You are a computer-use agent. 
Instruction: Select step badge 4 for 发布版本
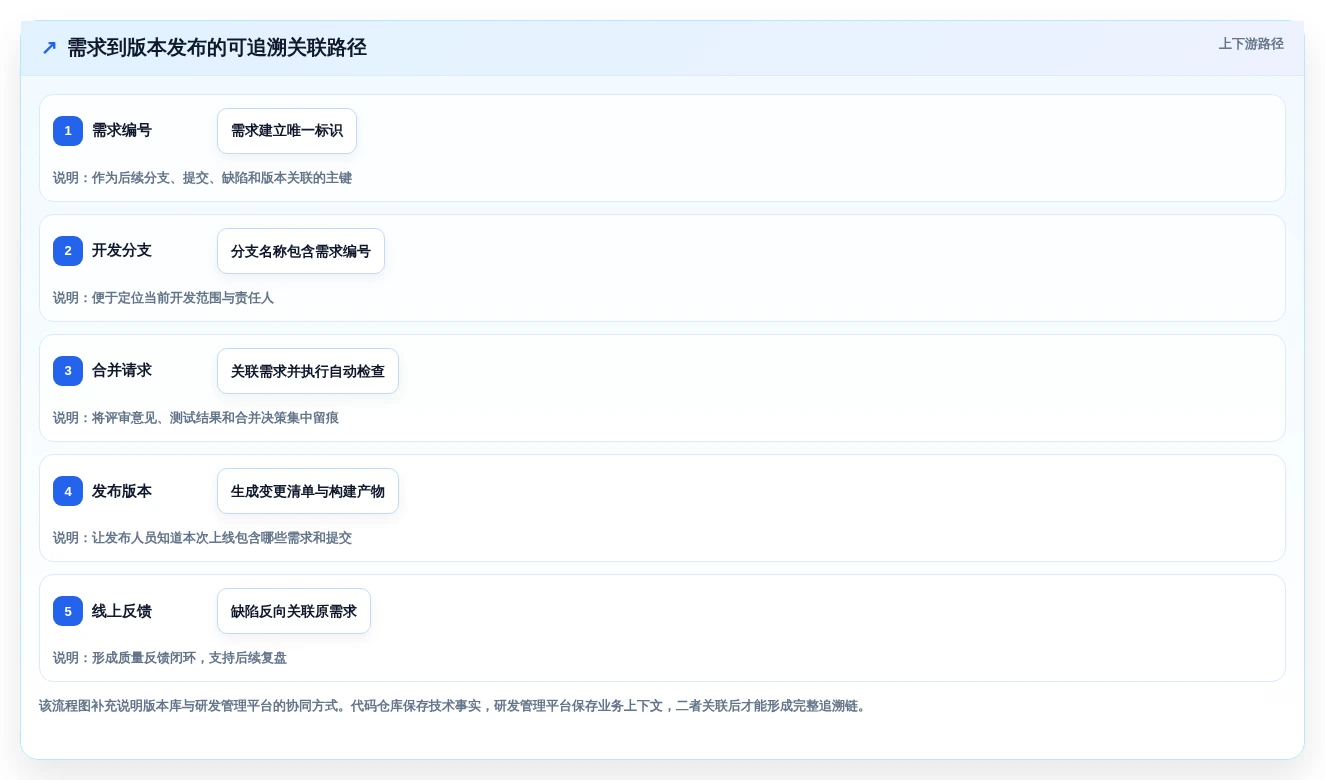68,491
